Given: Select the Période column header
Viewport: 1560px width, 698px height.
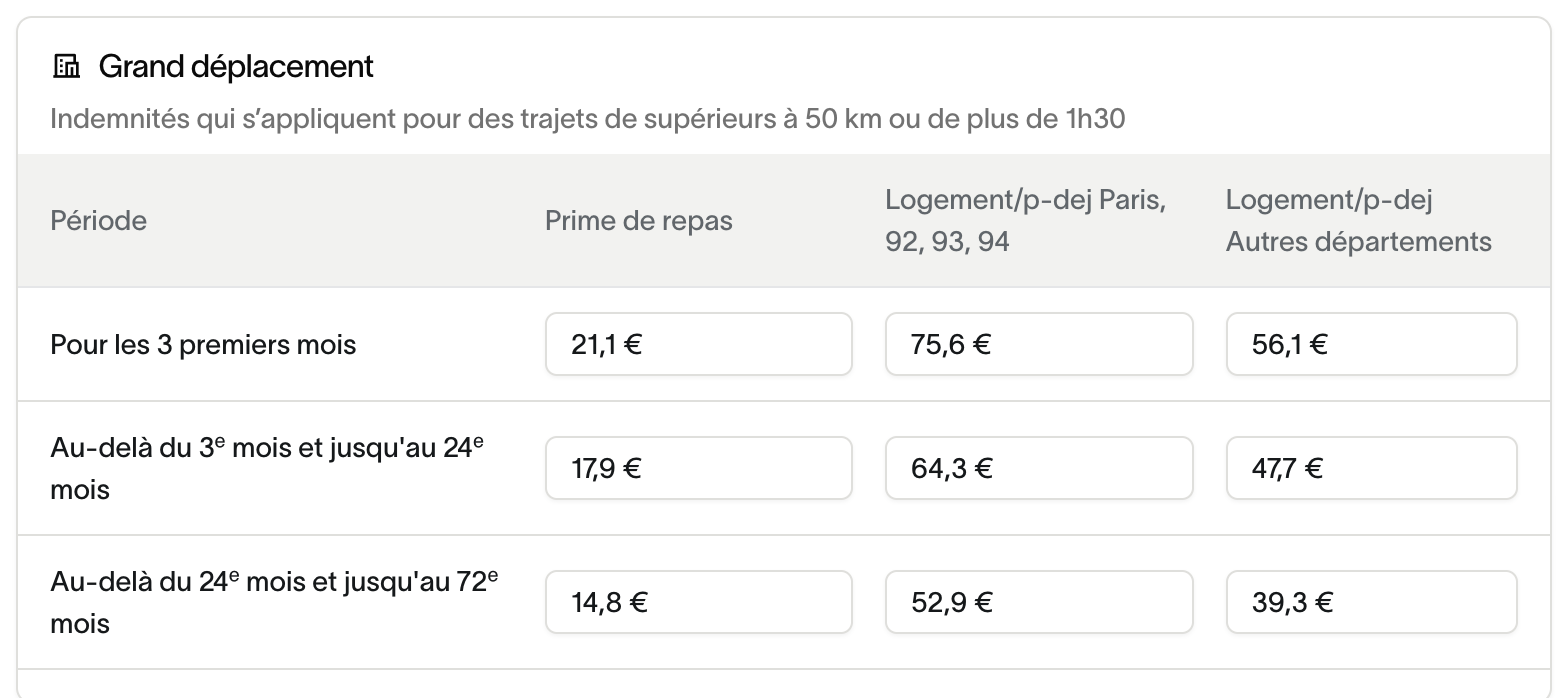Looking at the screenshot, I should click(x=98, y=220).
